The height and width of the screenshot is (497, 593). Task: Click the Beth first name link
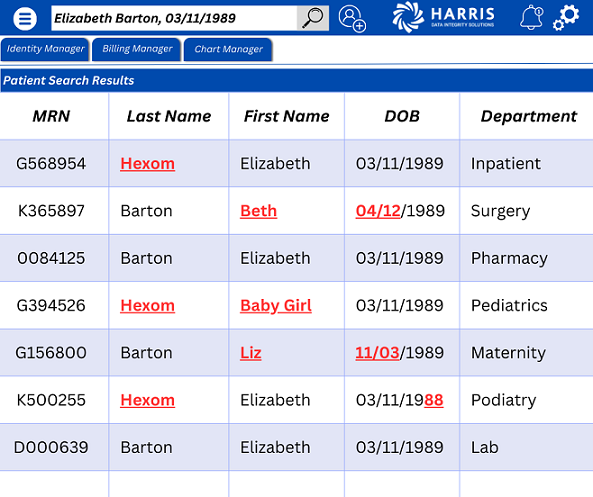click(259, 211)
